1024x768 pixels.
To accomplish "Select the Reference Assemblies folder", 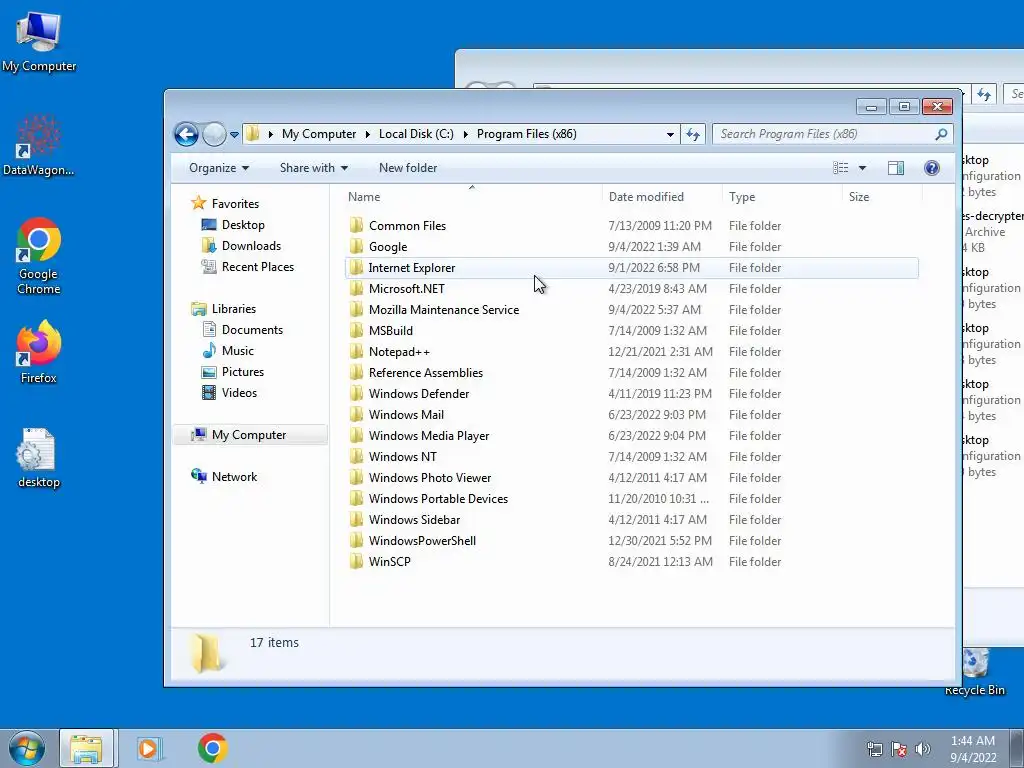I will pyautogui.click(x=425, y=373).
